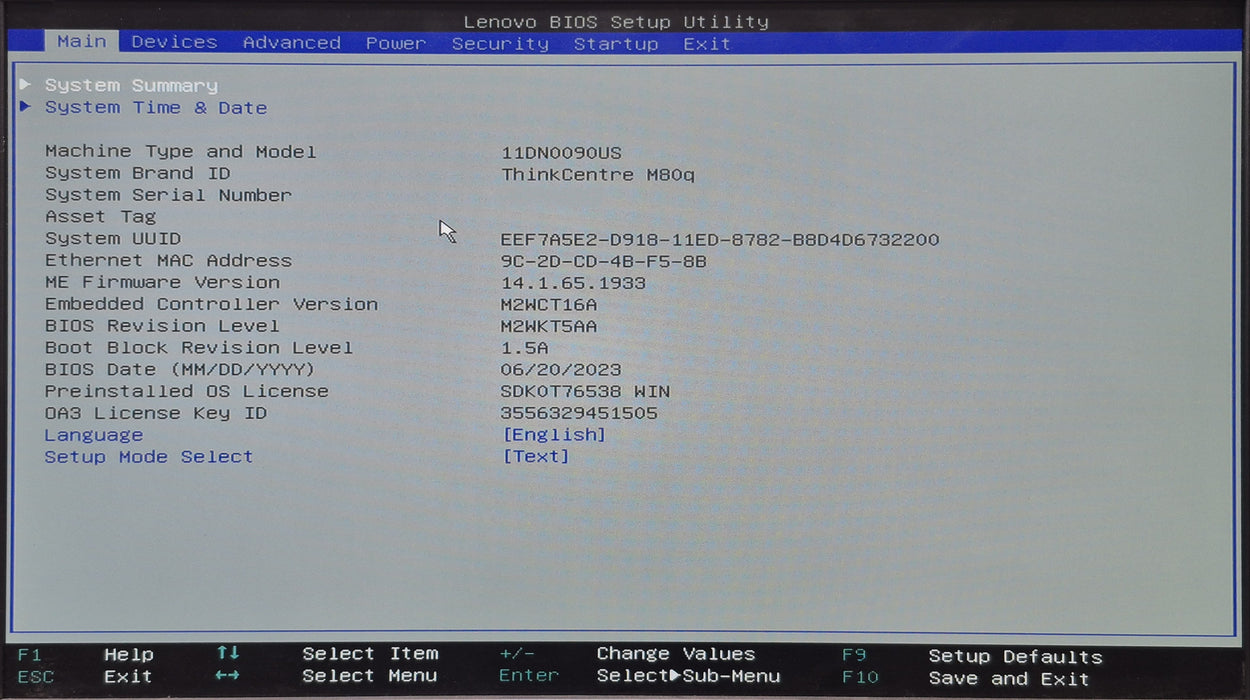Viewport: 1250px width, 700px height.
Task: Click machine type value 11DN0090US
Action: 561,153
